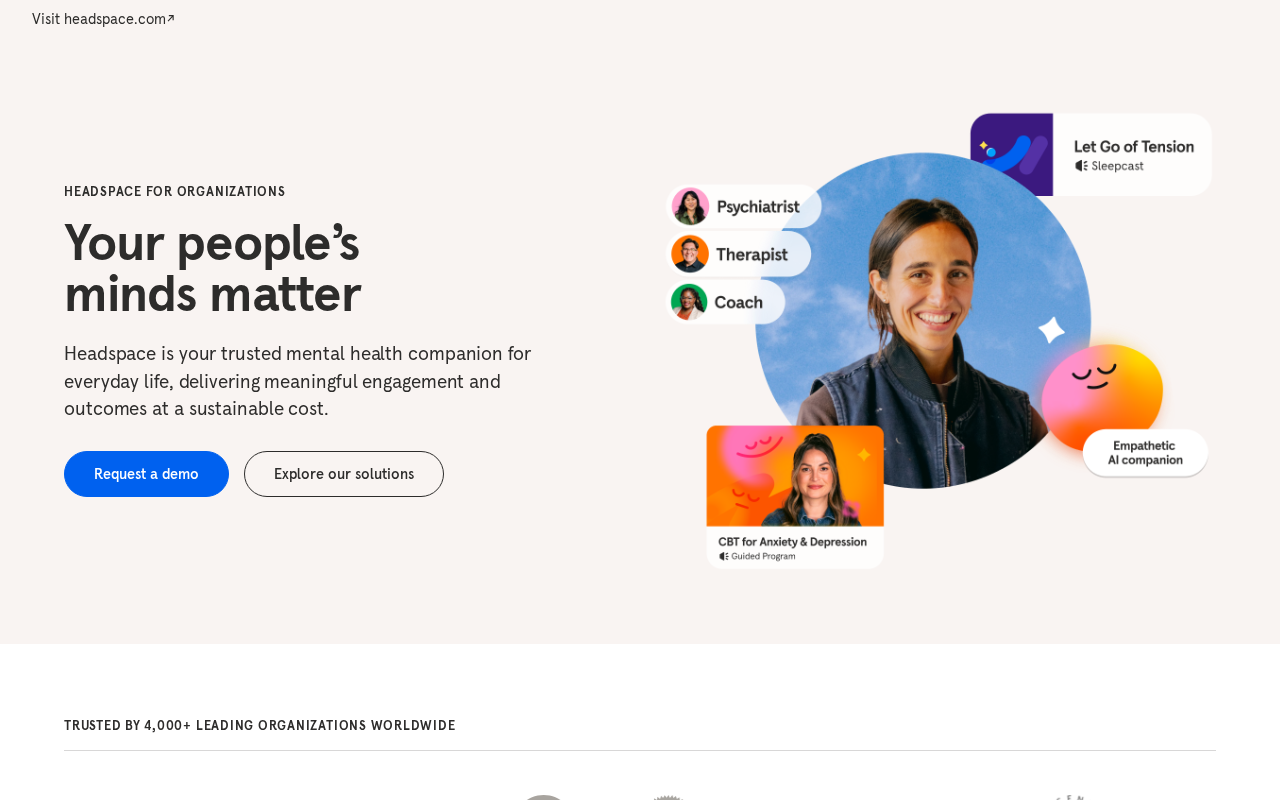Open Explore our solutions
Screen dimensions: 1280x800
[344, 474]
